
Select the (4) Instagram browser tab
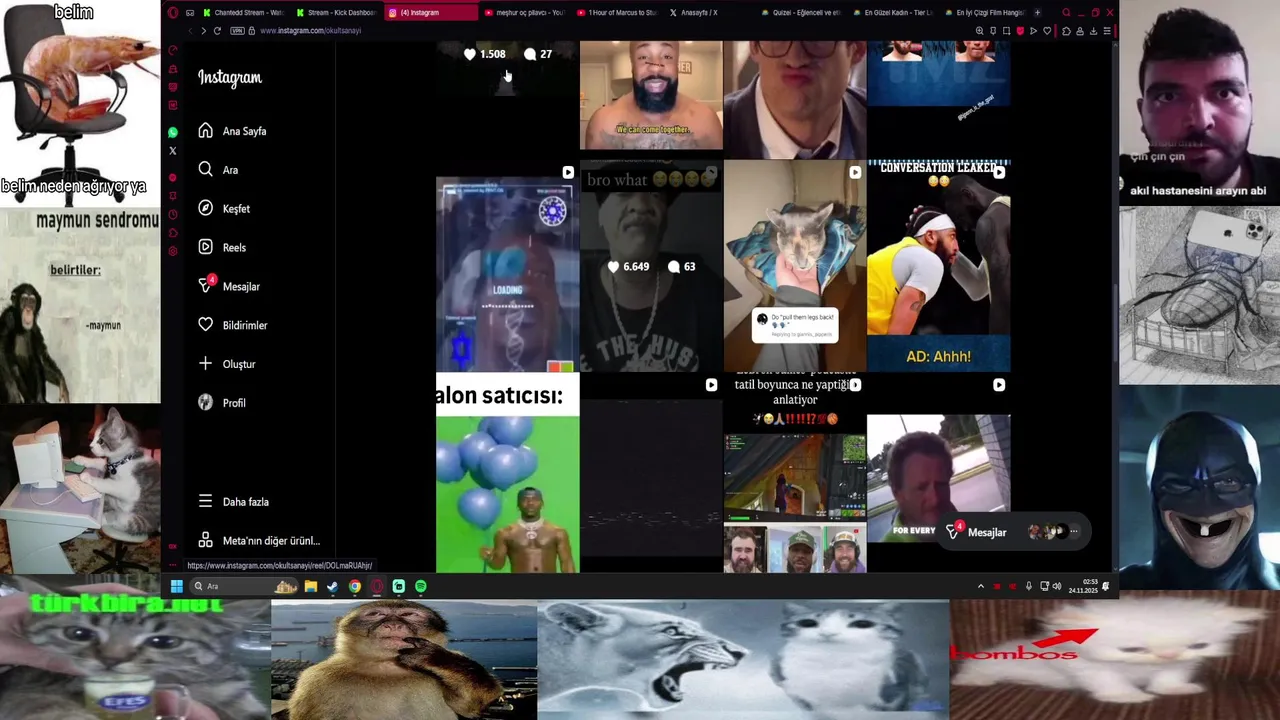(x=431, y=13)
